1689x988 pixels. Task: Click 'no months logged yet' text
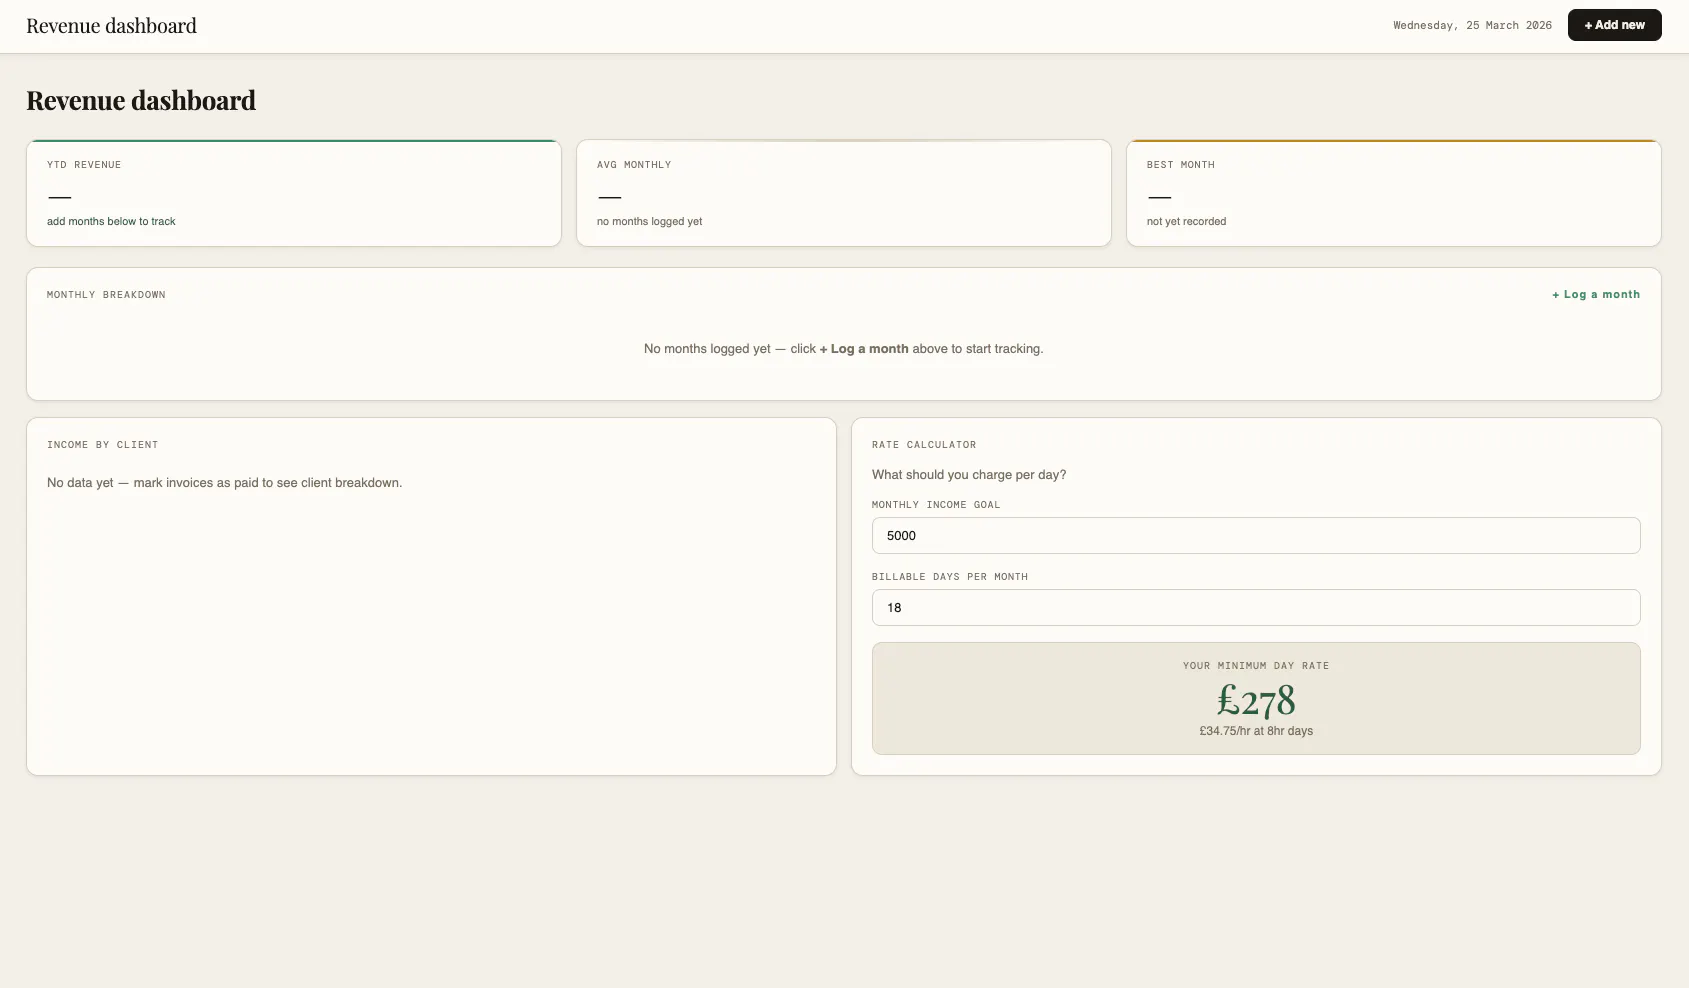tap(649, 221)
